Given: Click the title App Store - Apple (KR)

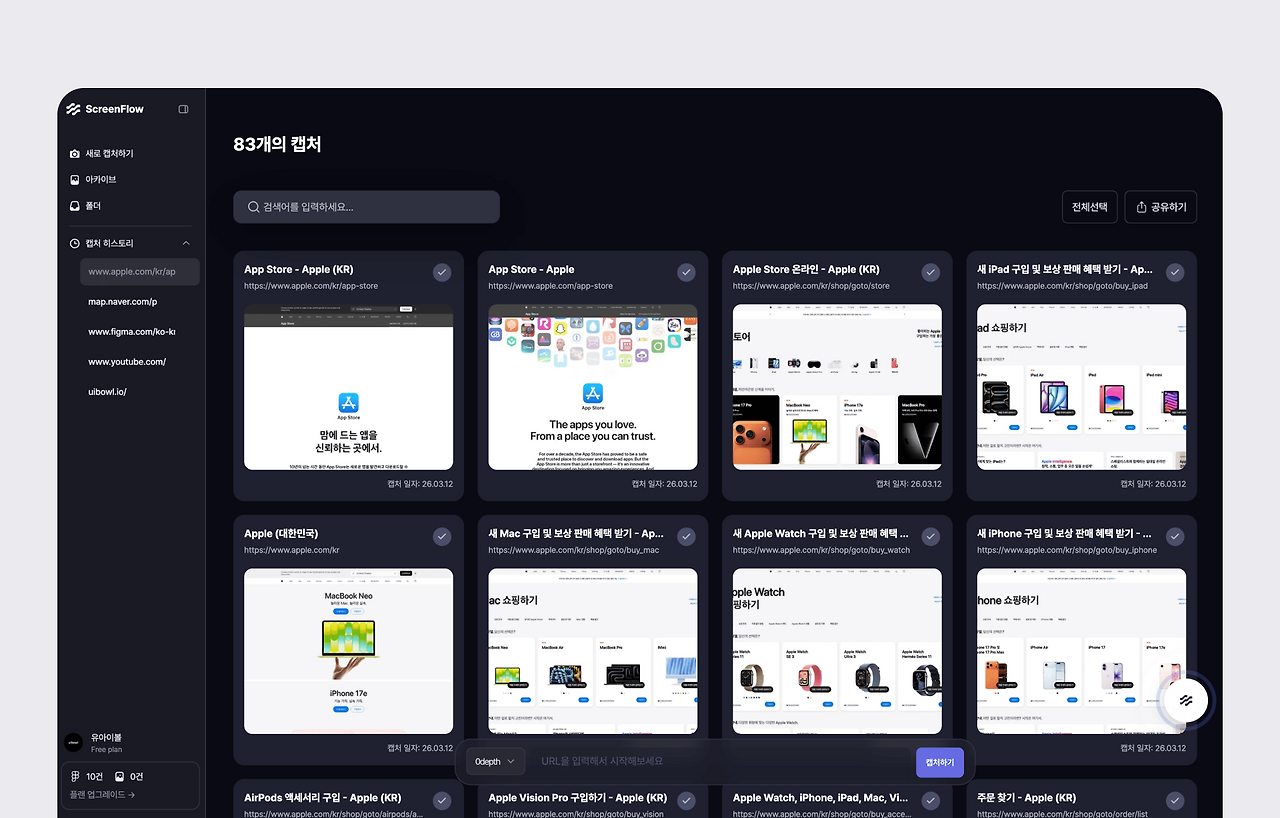Looking at the screenshot, I should click(298, 269).
